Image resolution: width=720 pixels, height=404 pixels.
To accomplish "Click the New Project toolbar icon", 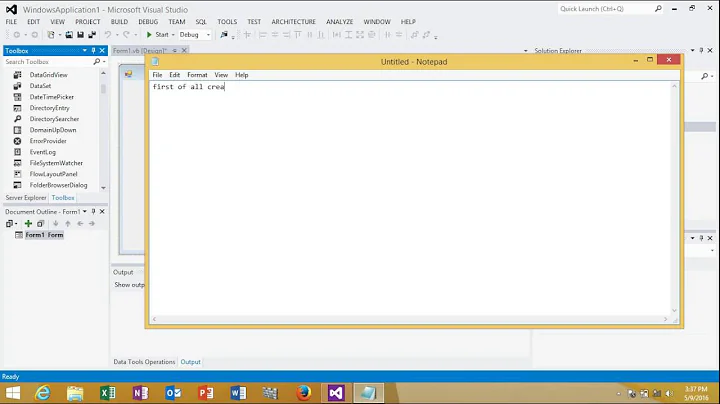I will (x=51, y=35).
